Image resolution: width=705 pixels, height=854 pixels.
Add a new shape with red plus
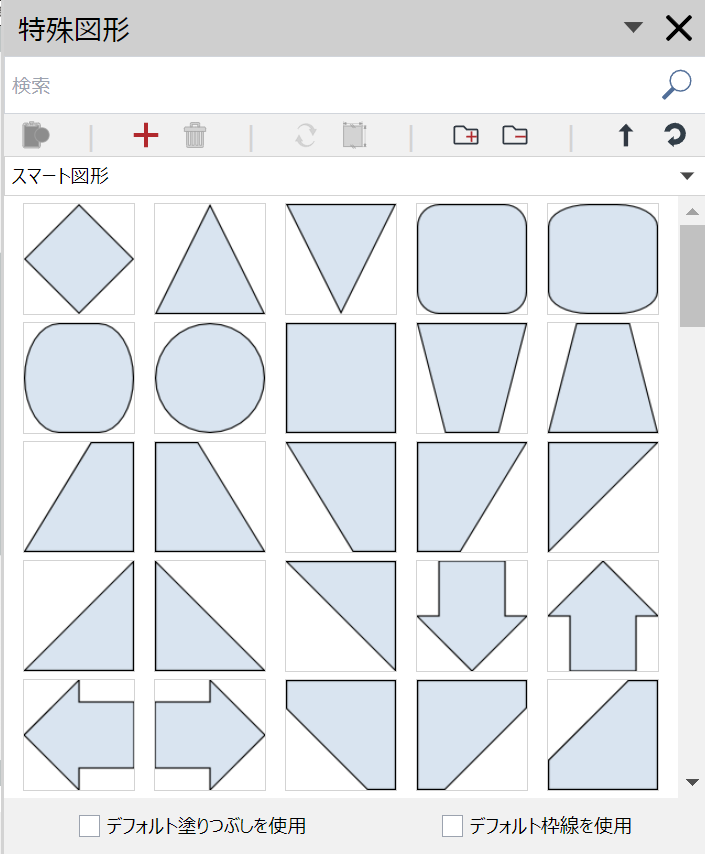(x=145, y=135)
